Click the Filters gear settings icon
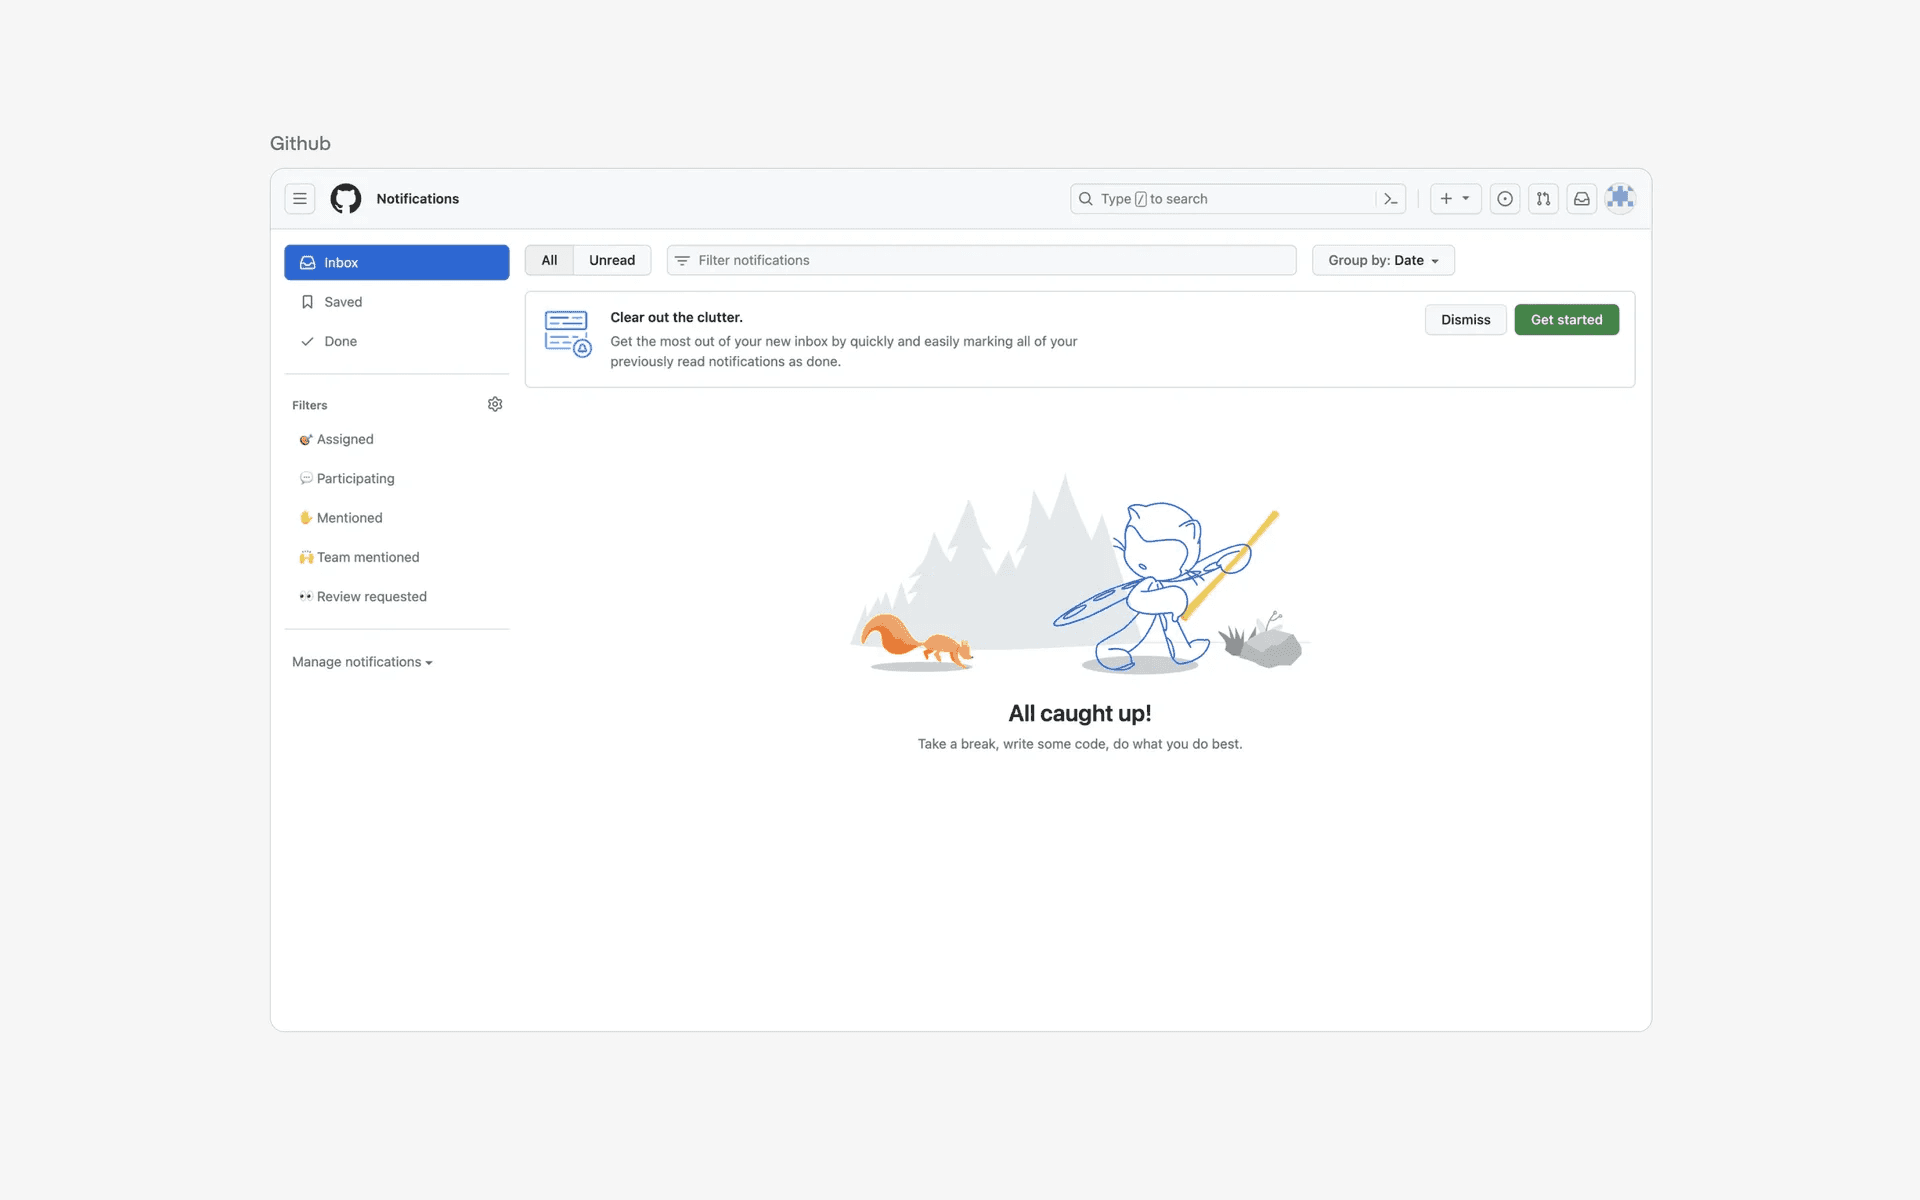The image size is (1920, 1200). (495, 404)
